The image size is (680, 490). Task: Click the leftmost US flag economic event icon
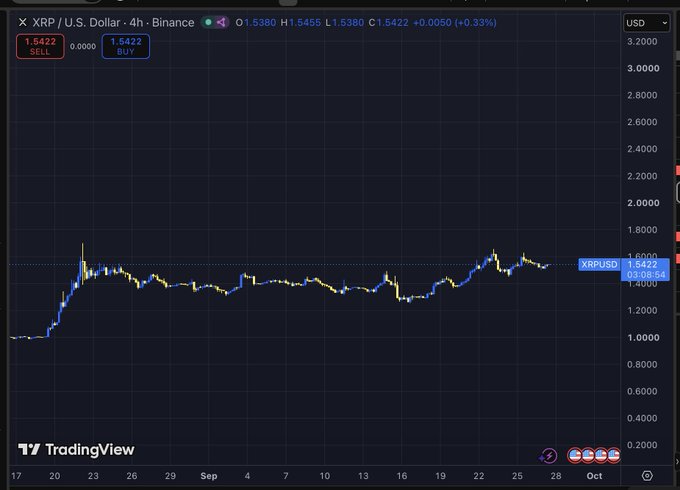coord(575,456)
